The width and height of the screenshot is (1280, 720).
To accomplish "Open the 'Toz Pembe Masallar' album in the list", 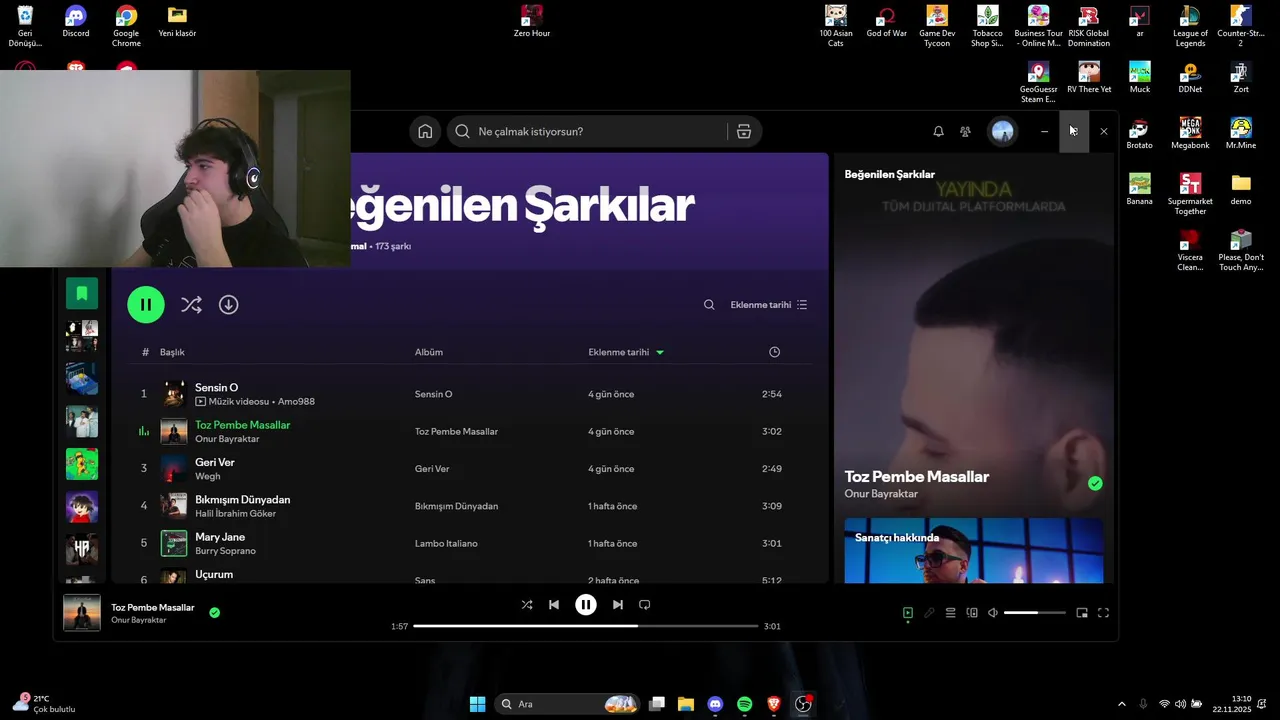I will point(456,432).
